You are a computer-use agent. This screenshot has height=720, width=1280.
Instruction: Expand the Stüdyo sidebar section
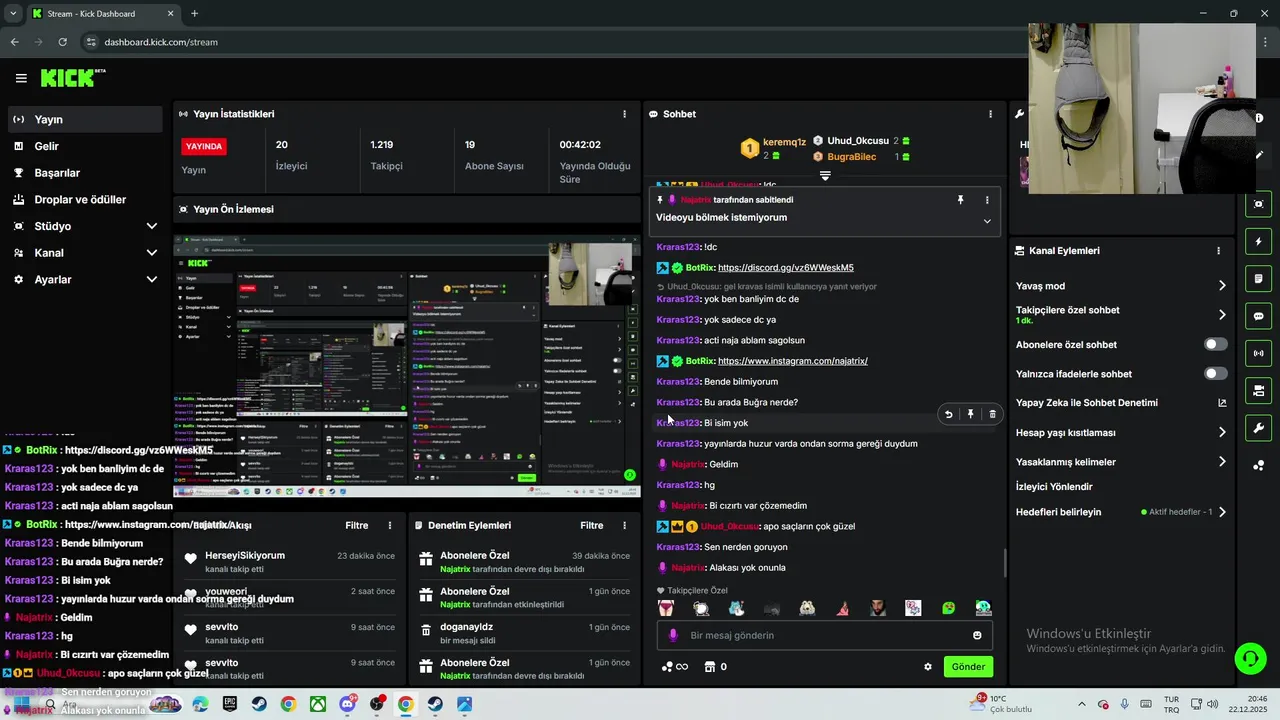pyautogui.click(x=84, y=226)
